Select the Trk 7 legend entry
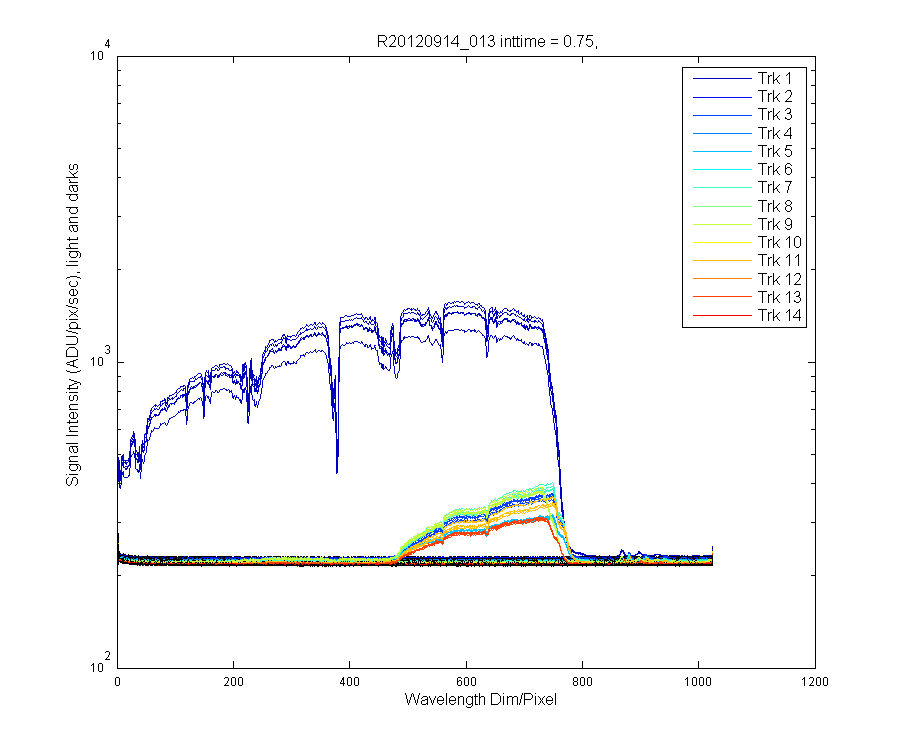The image size is (900, 750). tap(743, 188)
